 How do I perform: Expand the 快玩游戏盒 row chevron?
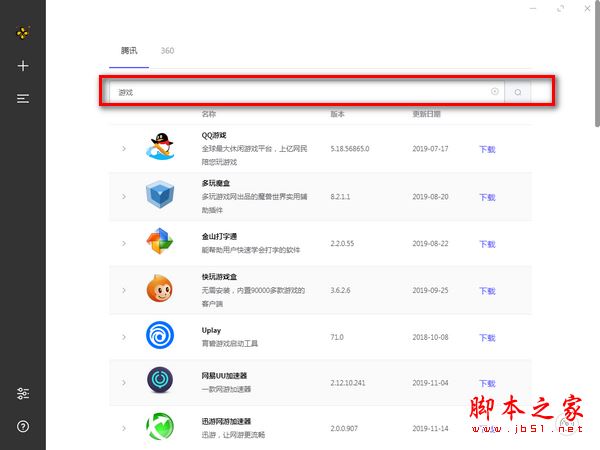[124, 290]
